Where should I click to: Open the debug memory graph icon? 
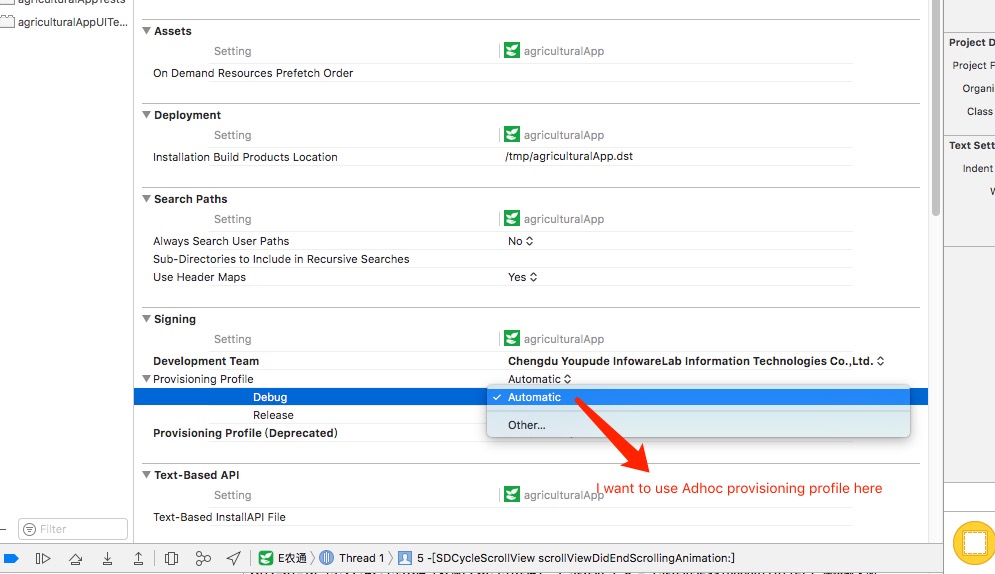coord(203,558)
